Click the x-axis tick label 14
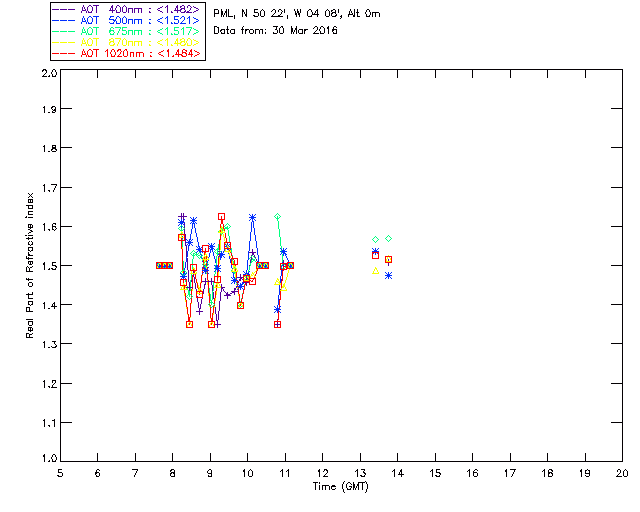This screenshot has height=512, width=640. [398, 474]
